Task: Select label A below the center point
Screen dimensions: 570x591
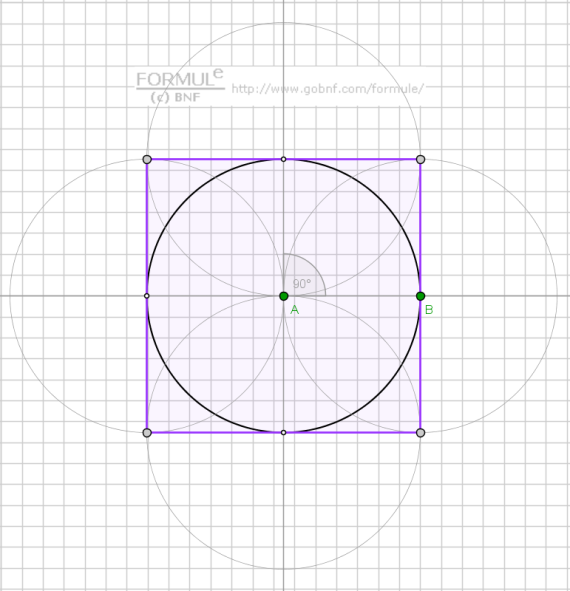Action: pyautogui.click(x=294, y=310)
